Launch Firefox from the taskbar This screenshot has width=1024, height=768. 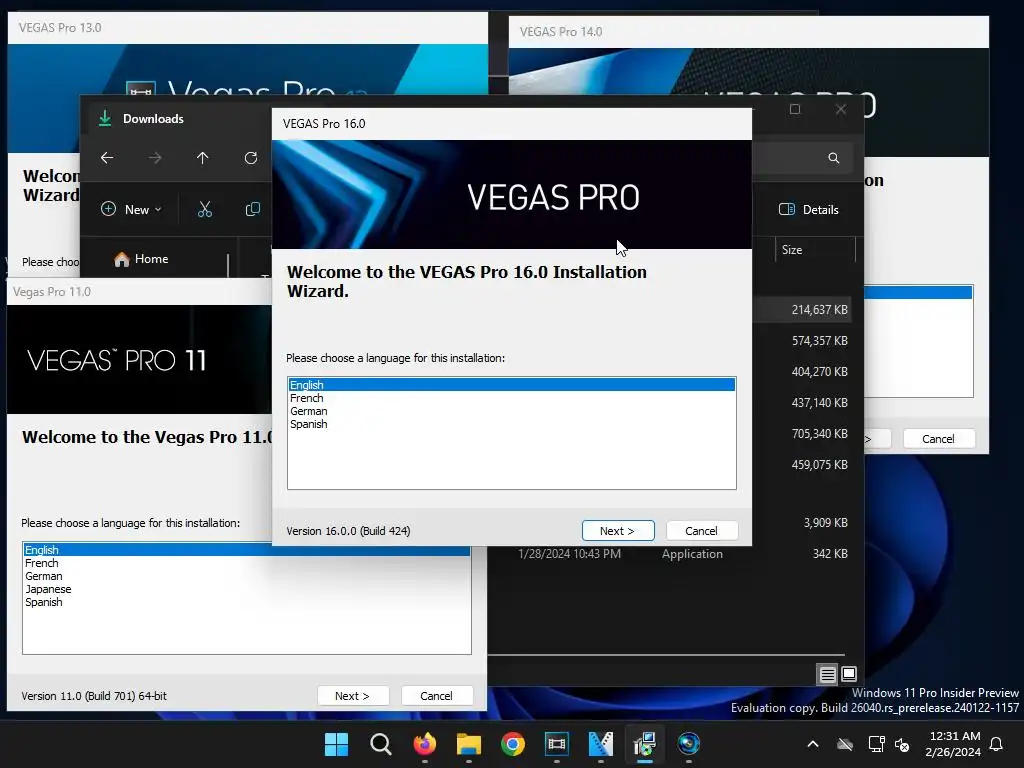424,744
